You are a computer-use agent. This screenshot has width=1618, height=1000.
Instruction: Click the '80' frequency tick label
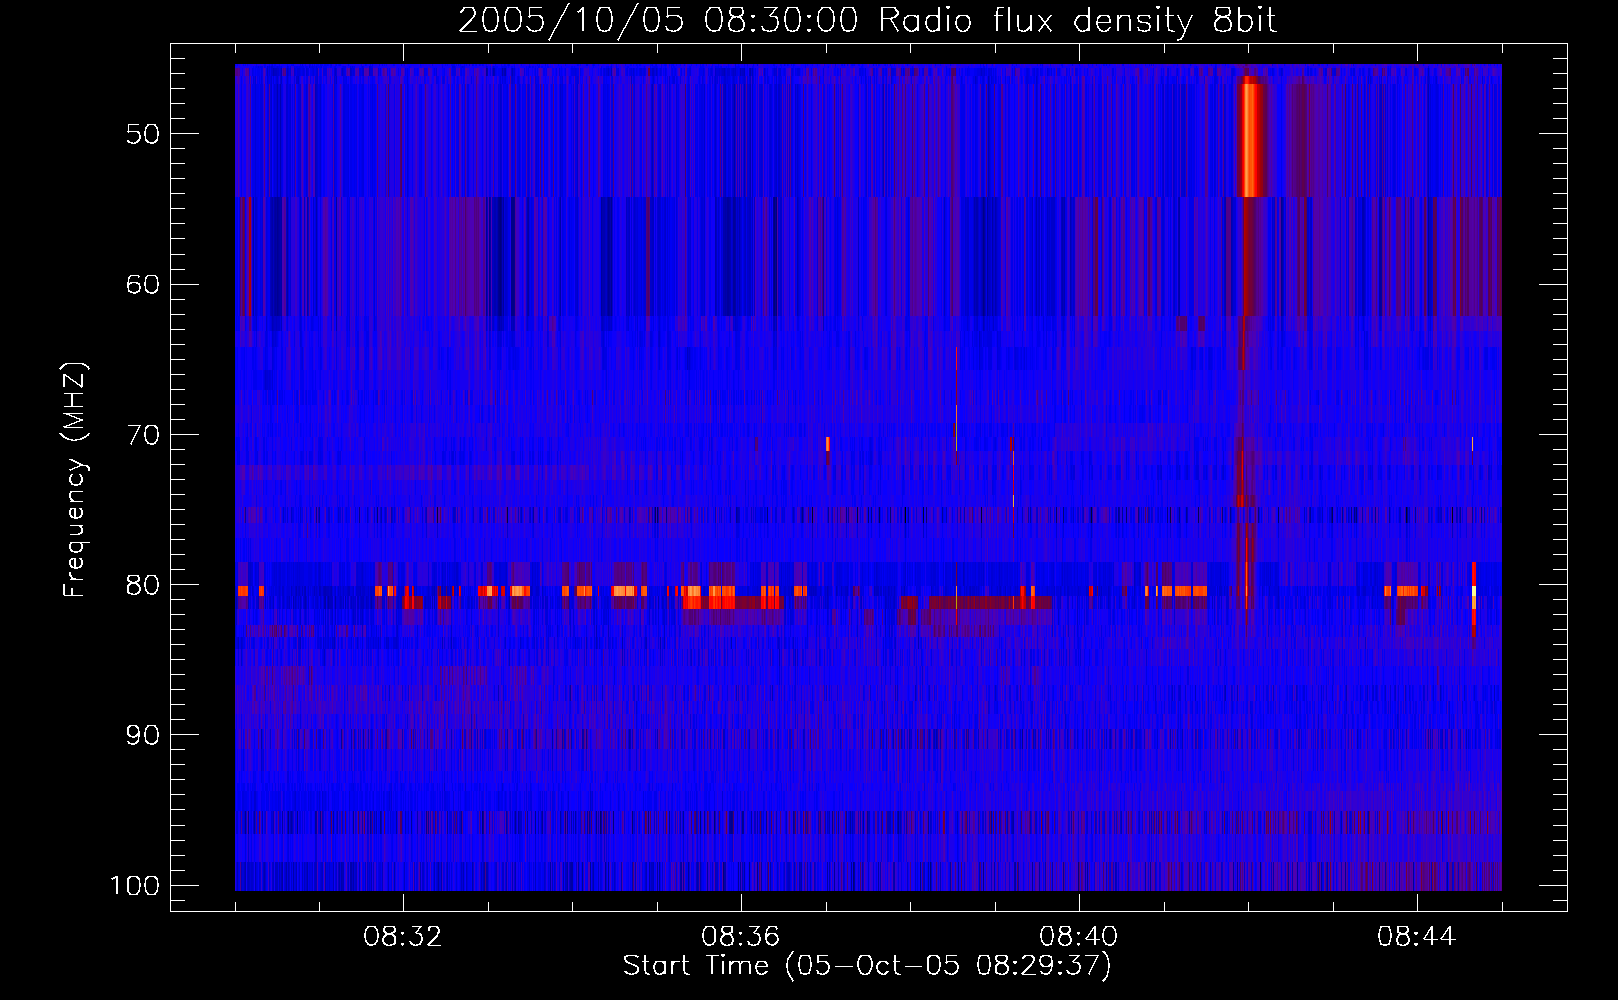click(143, 585)
